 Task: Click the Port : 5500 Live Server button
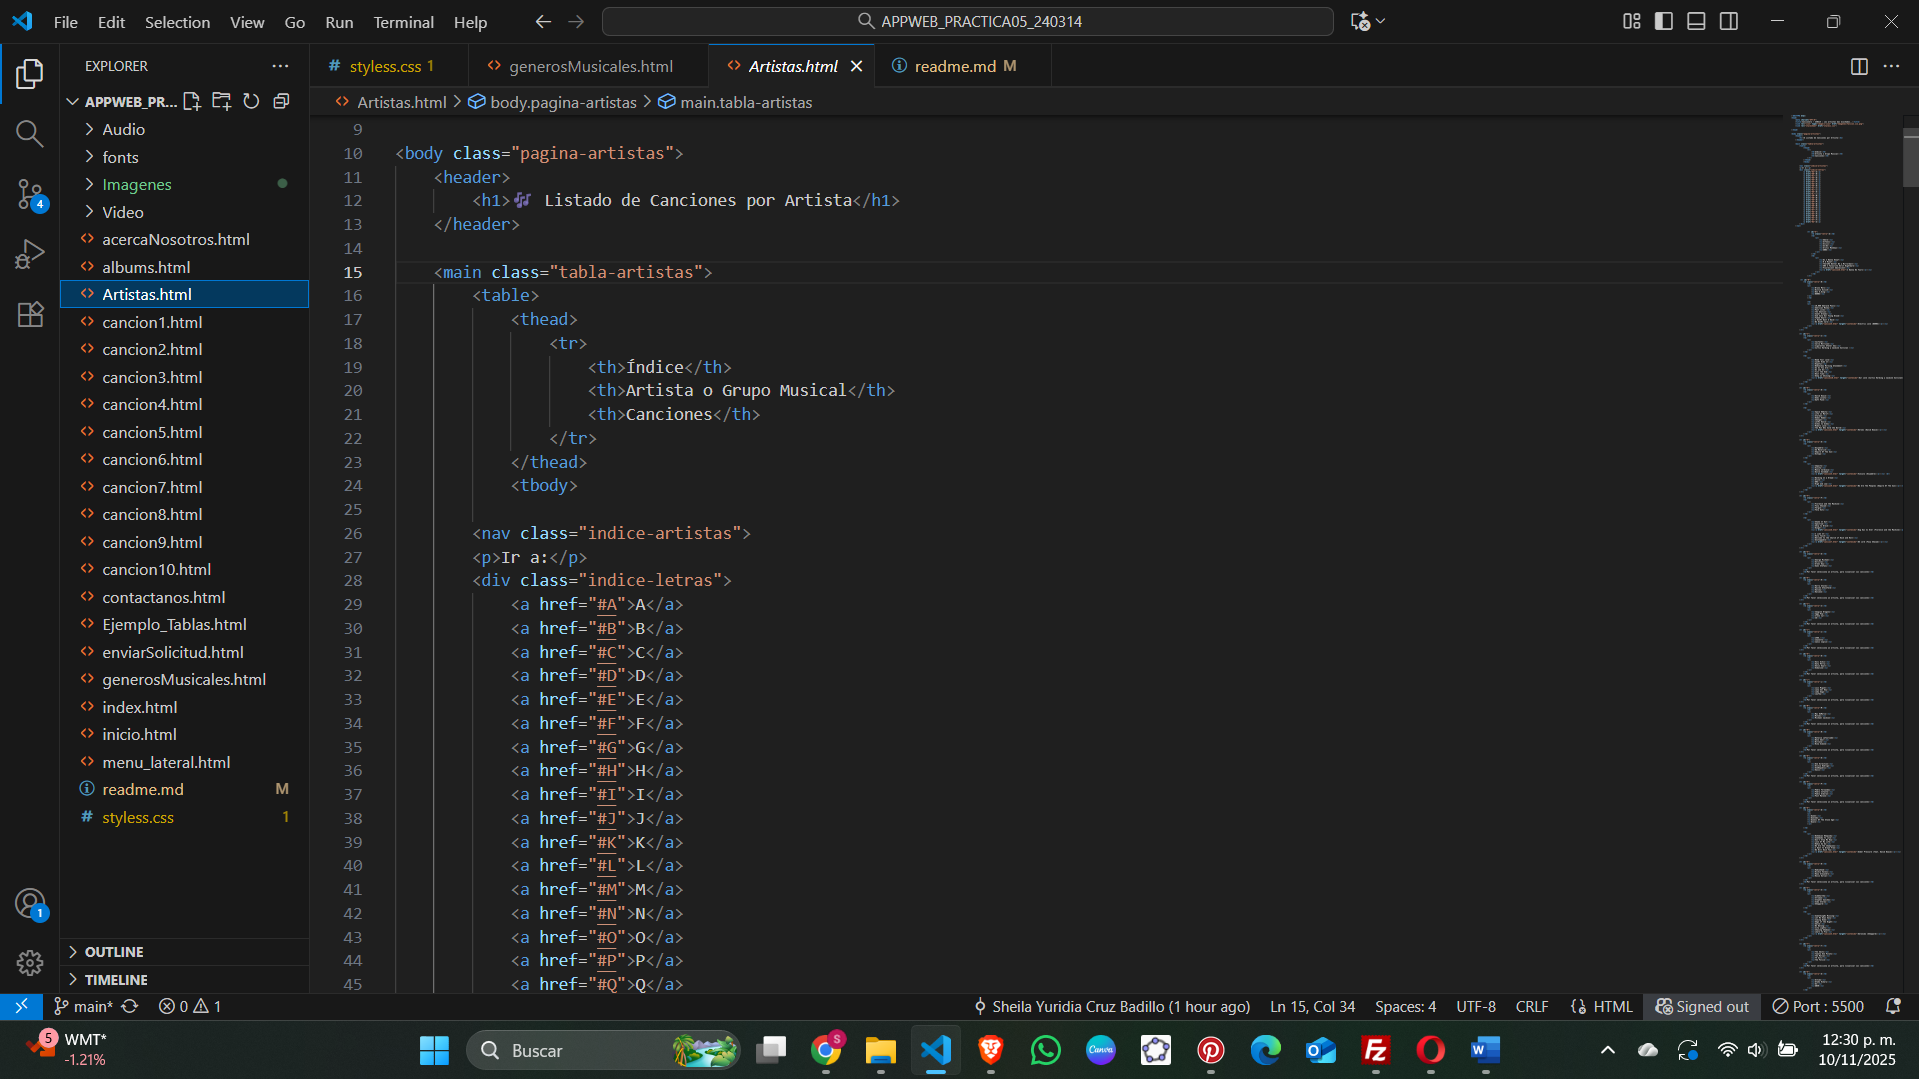click(x=1818, y=1007)
